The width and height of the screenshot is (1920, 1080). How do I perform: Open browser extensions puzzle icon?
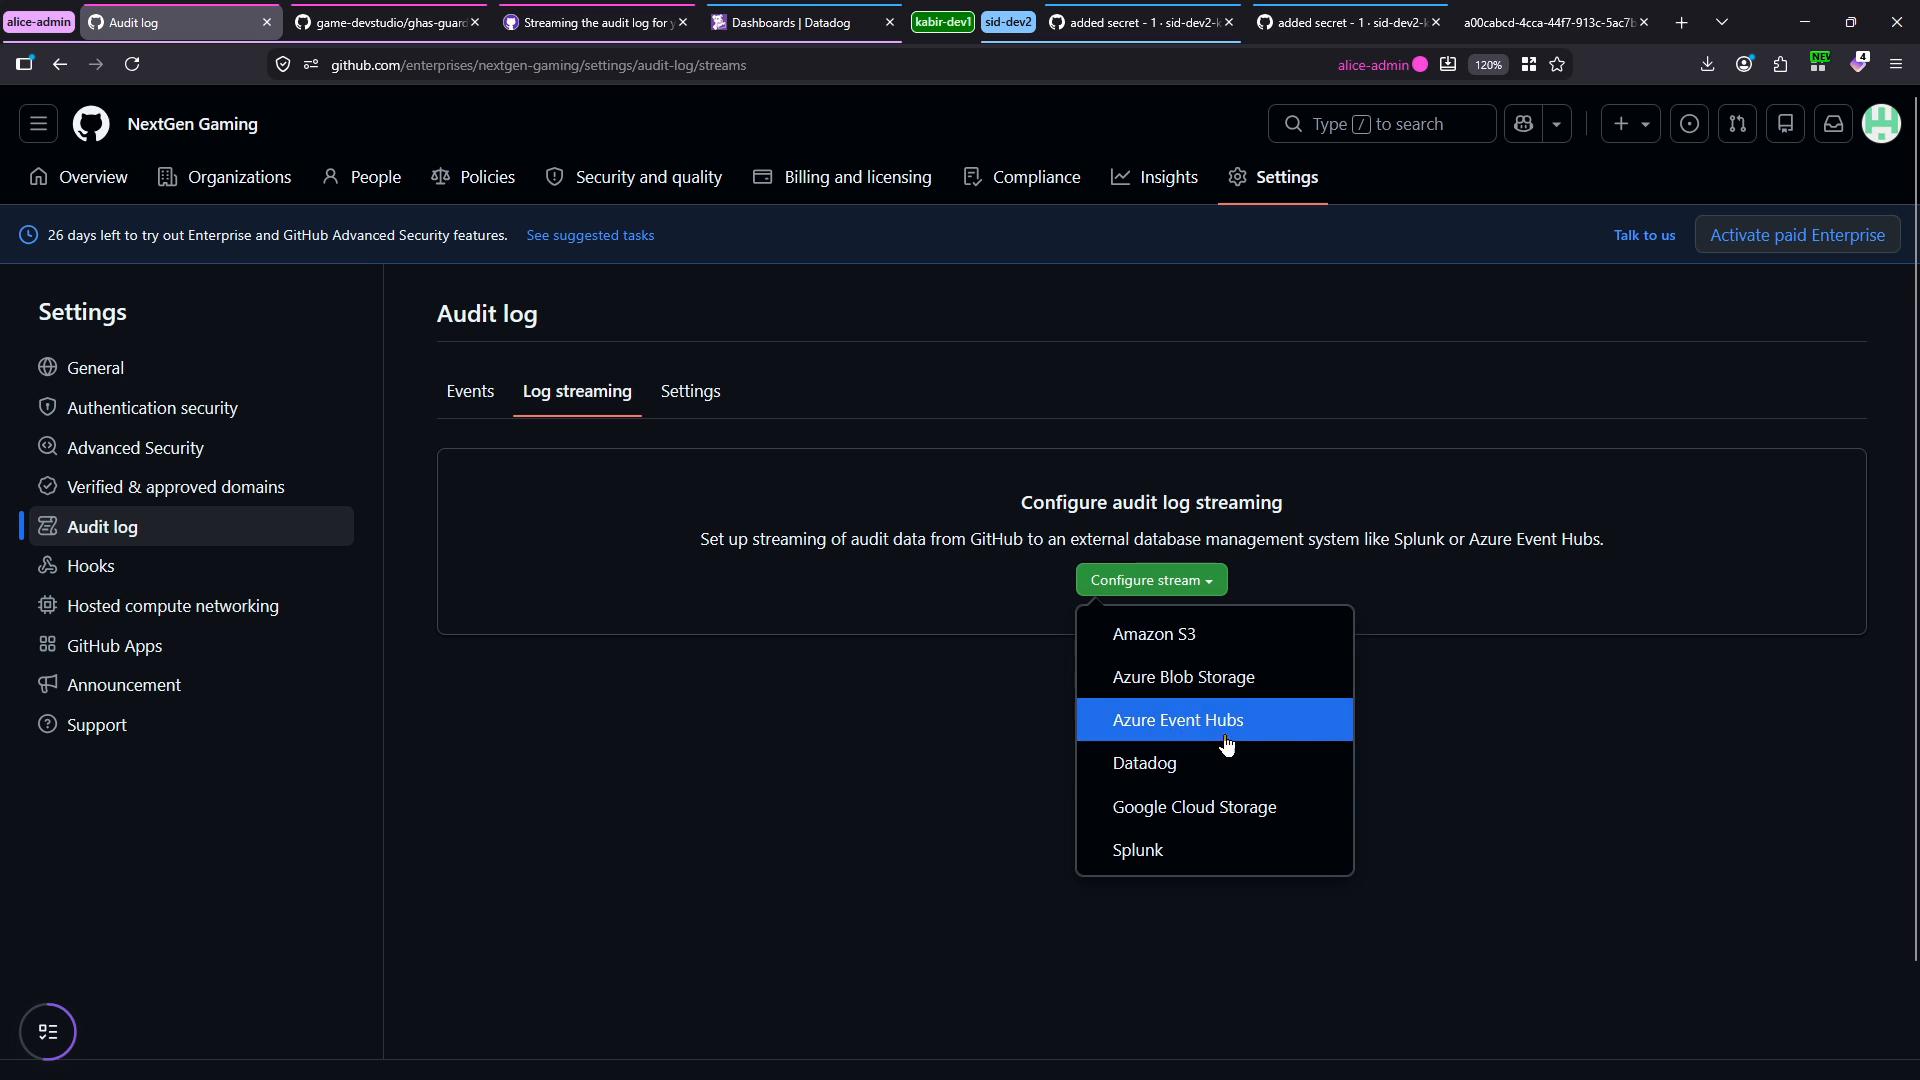1780,64
